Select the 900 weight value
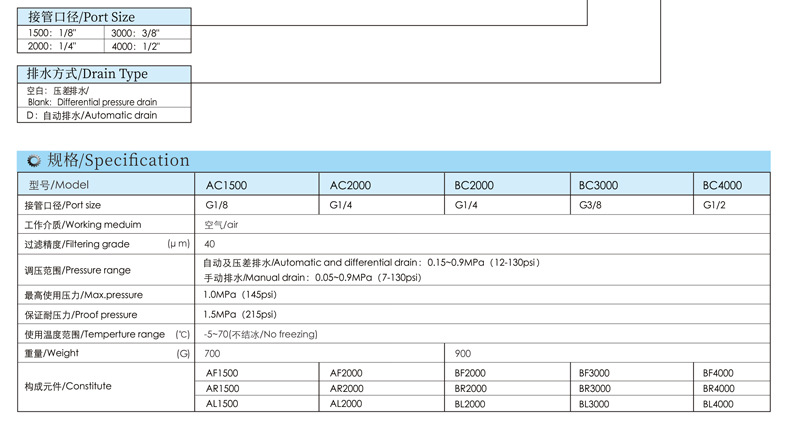The height and width of the screenshot is (432, 790). coord(463,353)
